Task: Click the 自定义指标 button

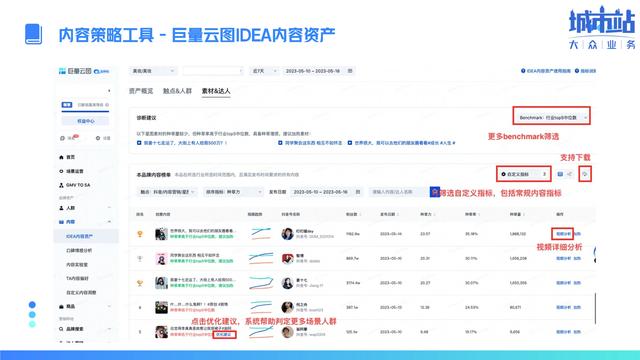Action: click(524, 174)
